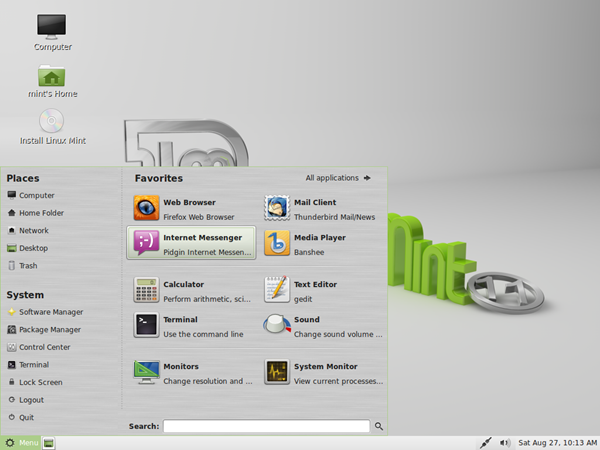Viewport: 600px width, 450px height.
Task: Launch Thunderbird Mail Client icon
Action: (x=277, y=208)
